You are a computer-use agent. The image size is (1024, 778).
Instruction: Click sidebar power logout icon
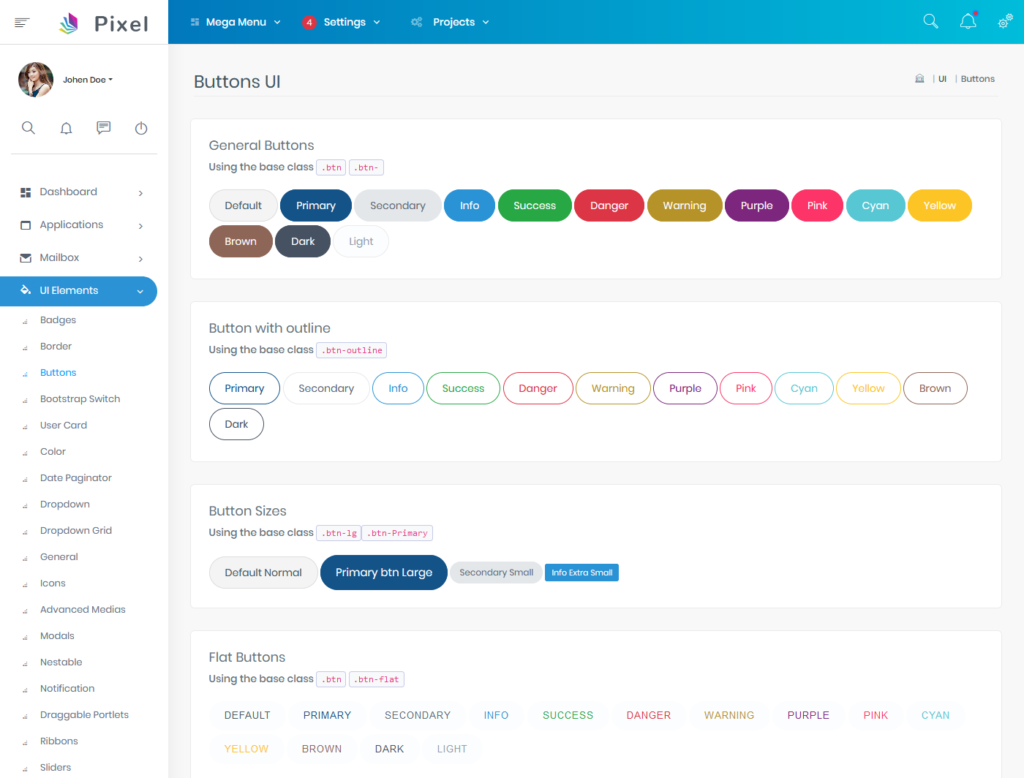(x=141, y=128)
